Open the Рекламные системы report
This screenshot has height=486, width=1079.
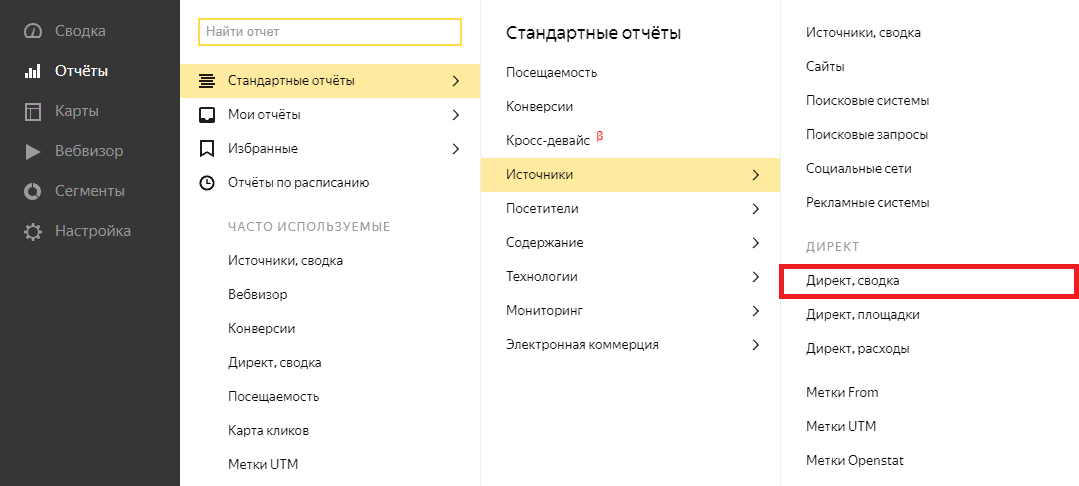coord(868,203)
